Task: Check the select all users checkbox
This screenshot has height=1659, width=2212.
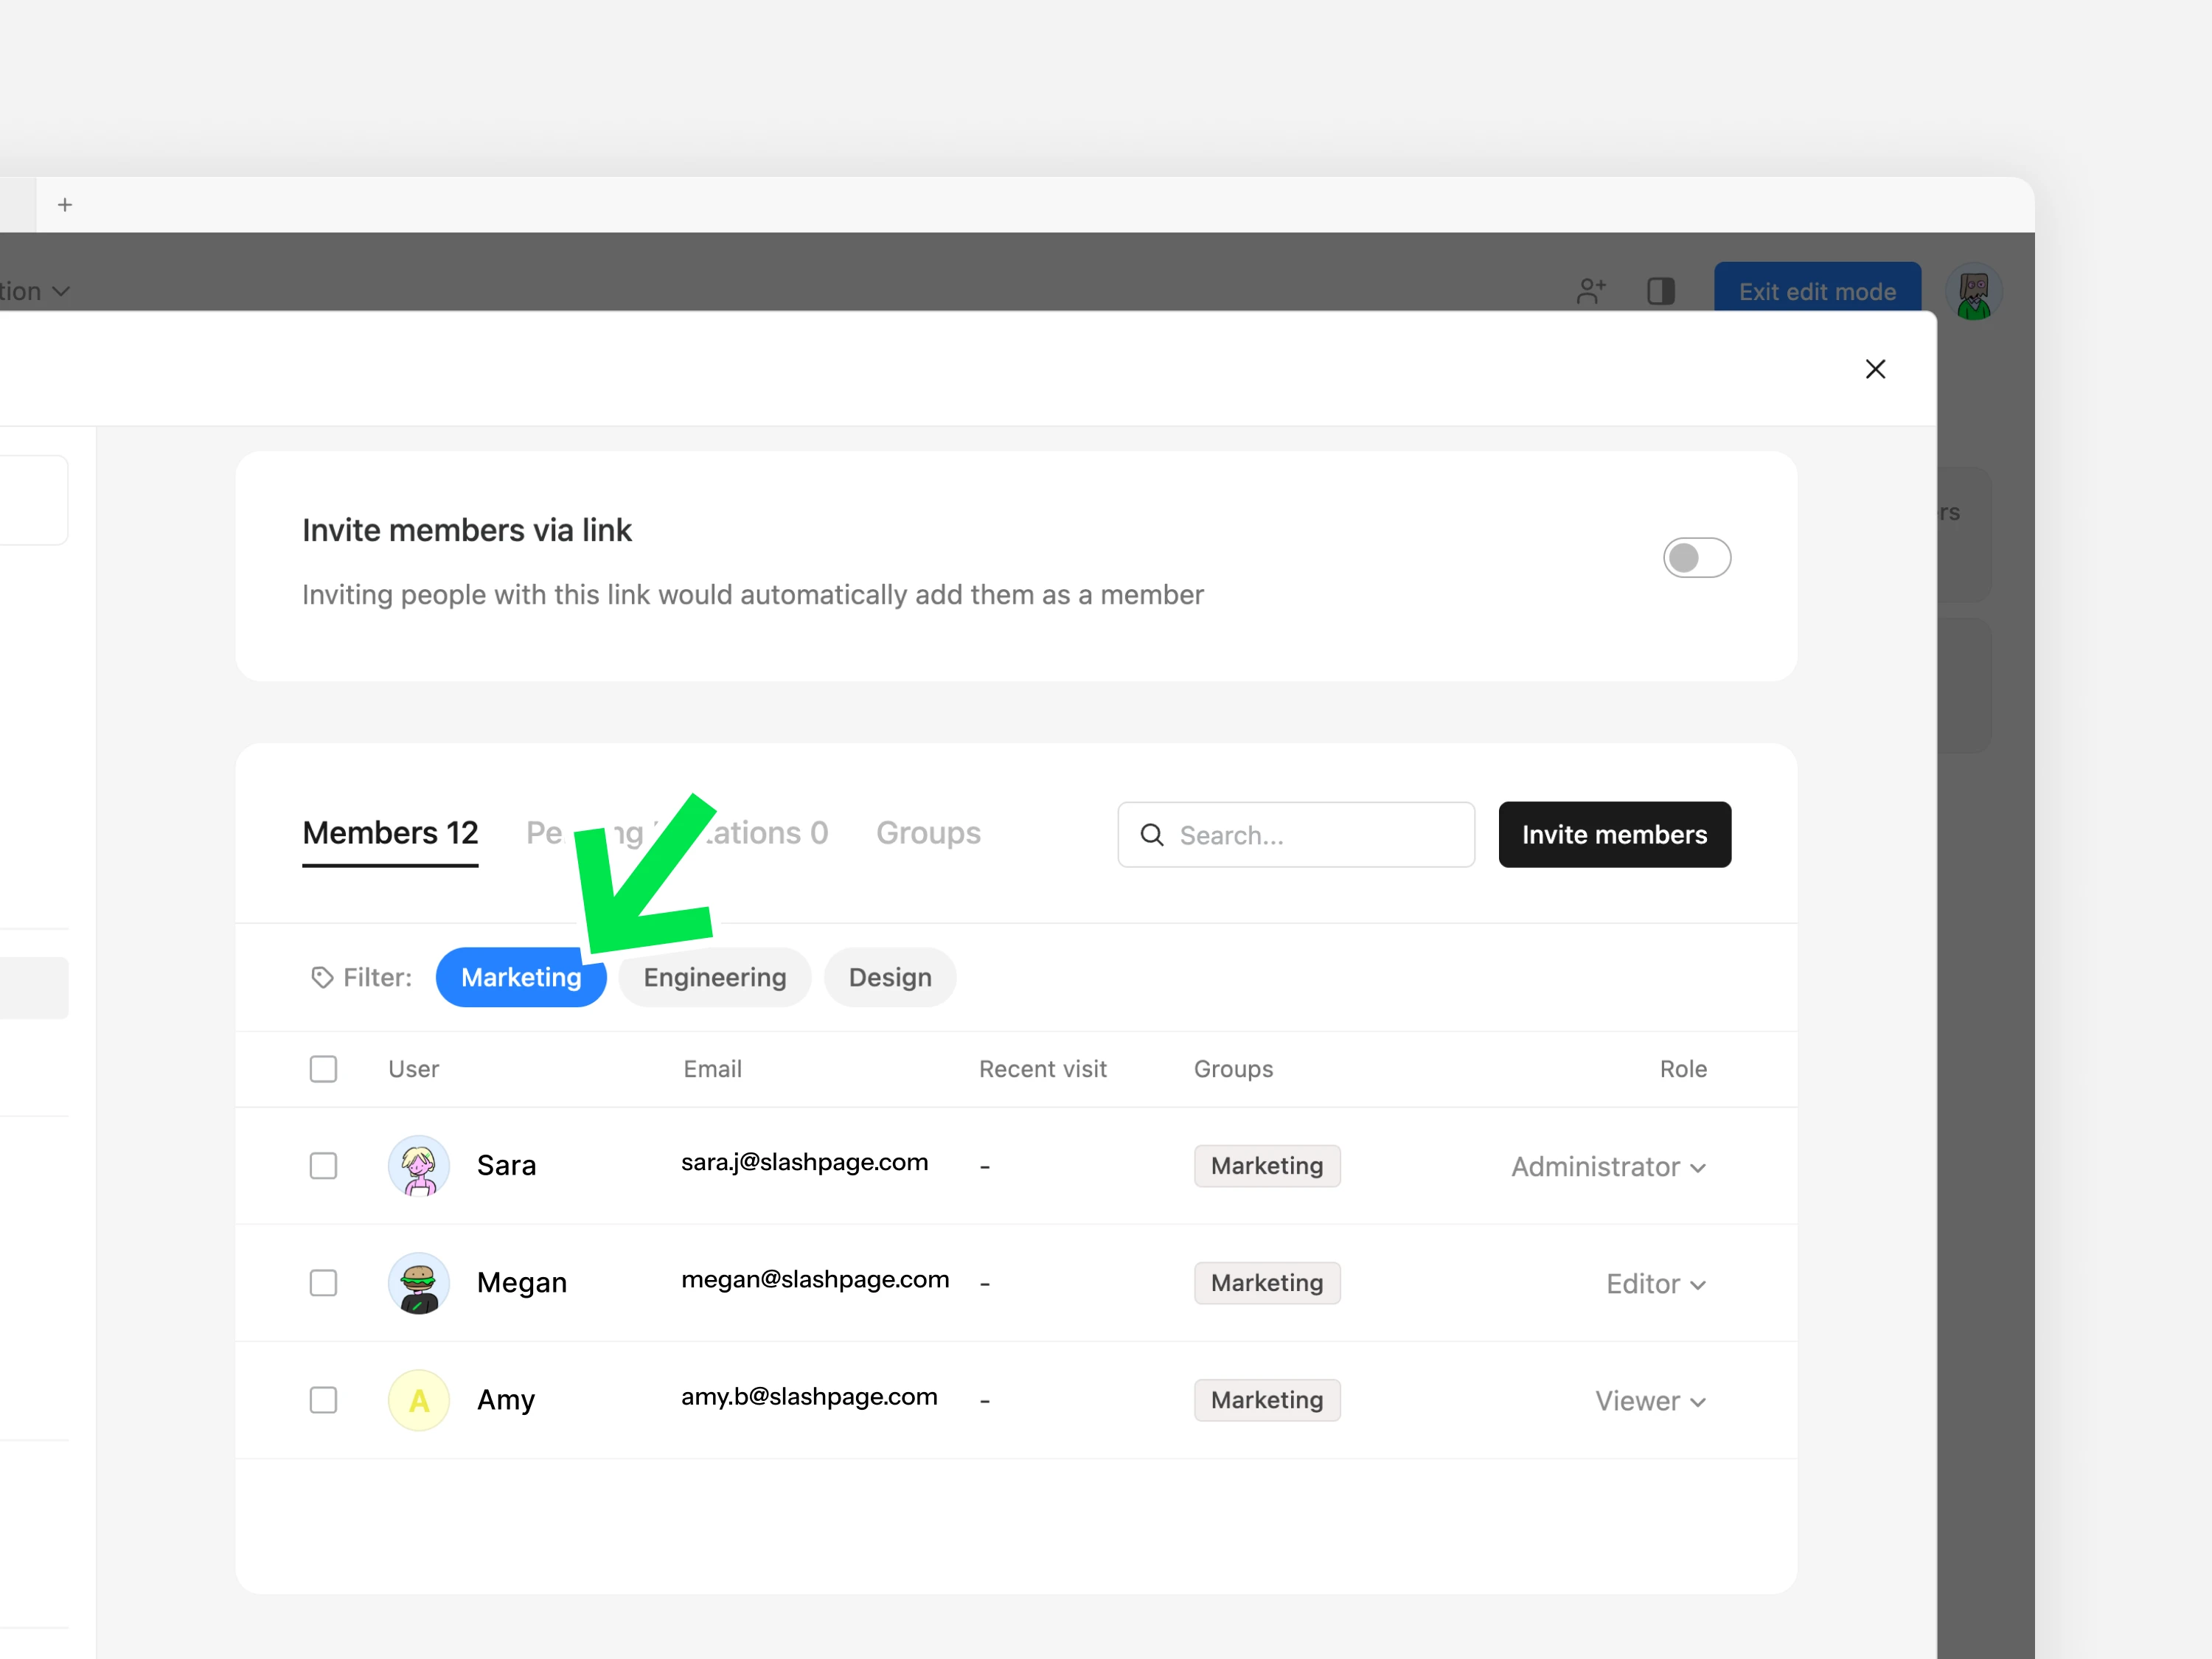Action: click(323, 1069)
